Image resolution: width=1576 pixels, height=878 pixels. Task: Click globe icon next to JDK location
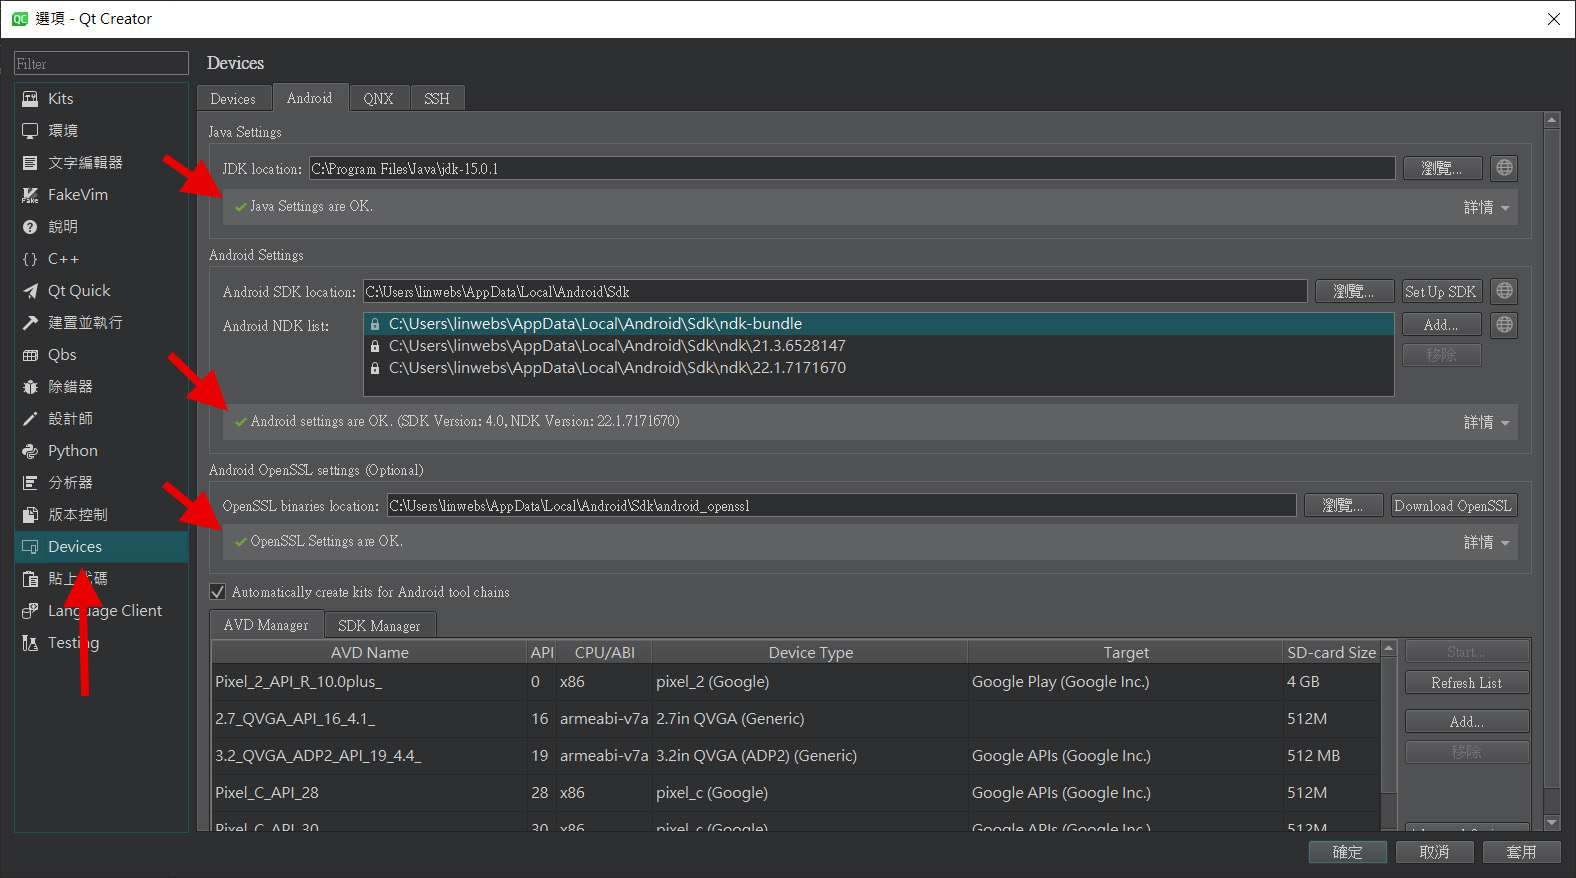(1504, 168)
